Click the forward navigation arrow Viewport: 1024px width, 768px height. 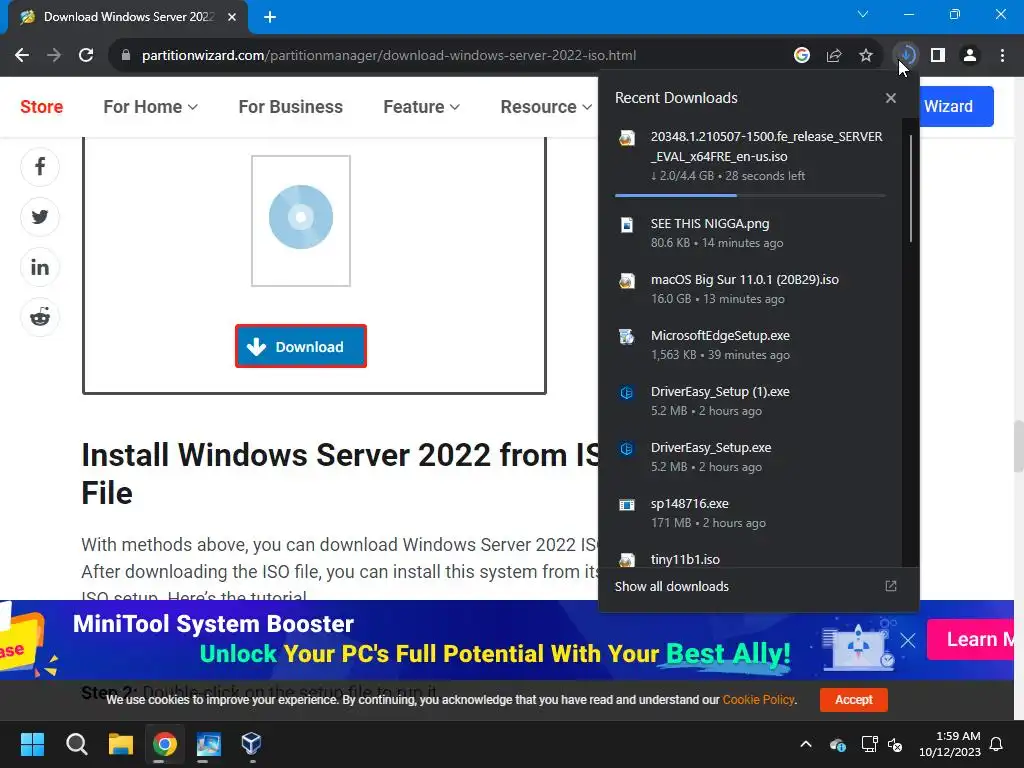(54, 56)
